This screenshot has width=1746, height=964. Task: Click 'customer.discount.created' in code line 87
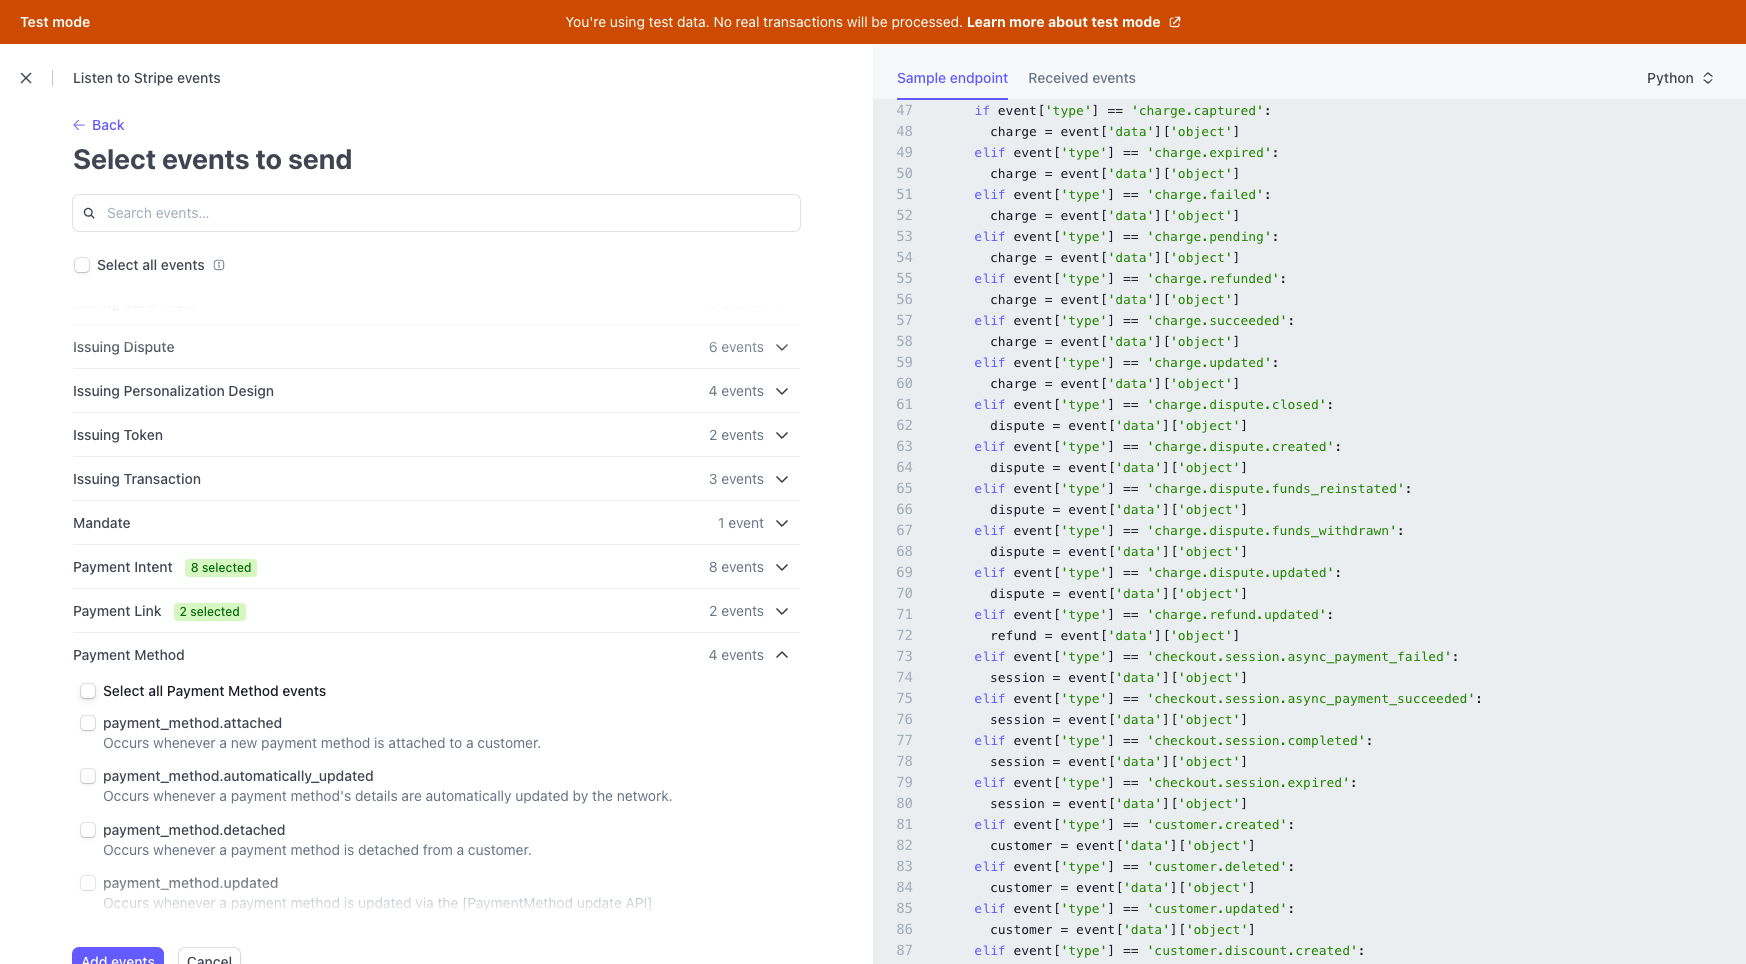pyautogui.click(x=1252, y=951)
